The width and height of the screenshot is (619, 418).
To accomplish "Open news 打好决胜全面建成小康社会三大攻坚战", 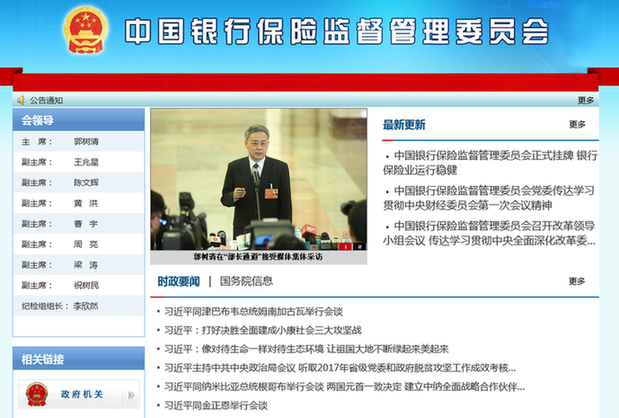I will (263, 330).
